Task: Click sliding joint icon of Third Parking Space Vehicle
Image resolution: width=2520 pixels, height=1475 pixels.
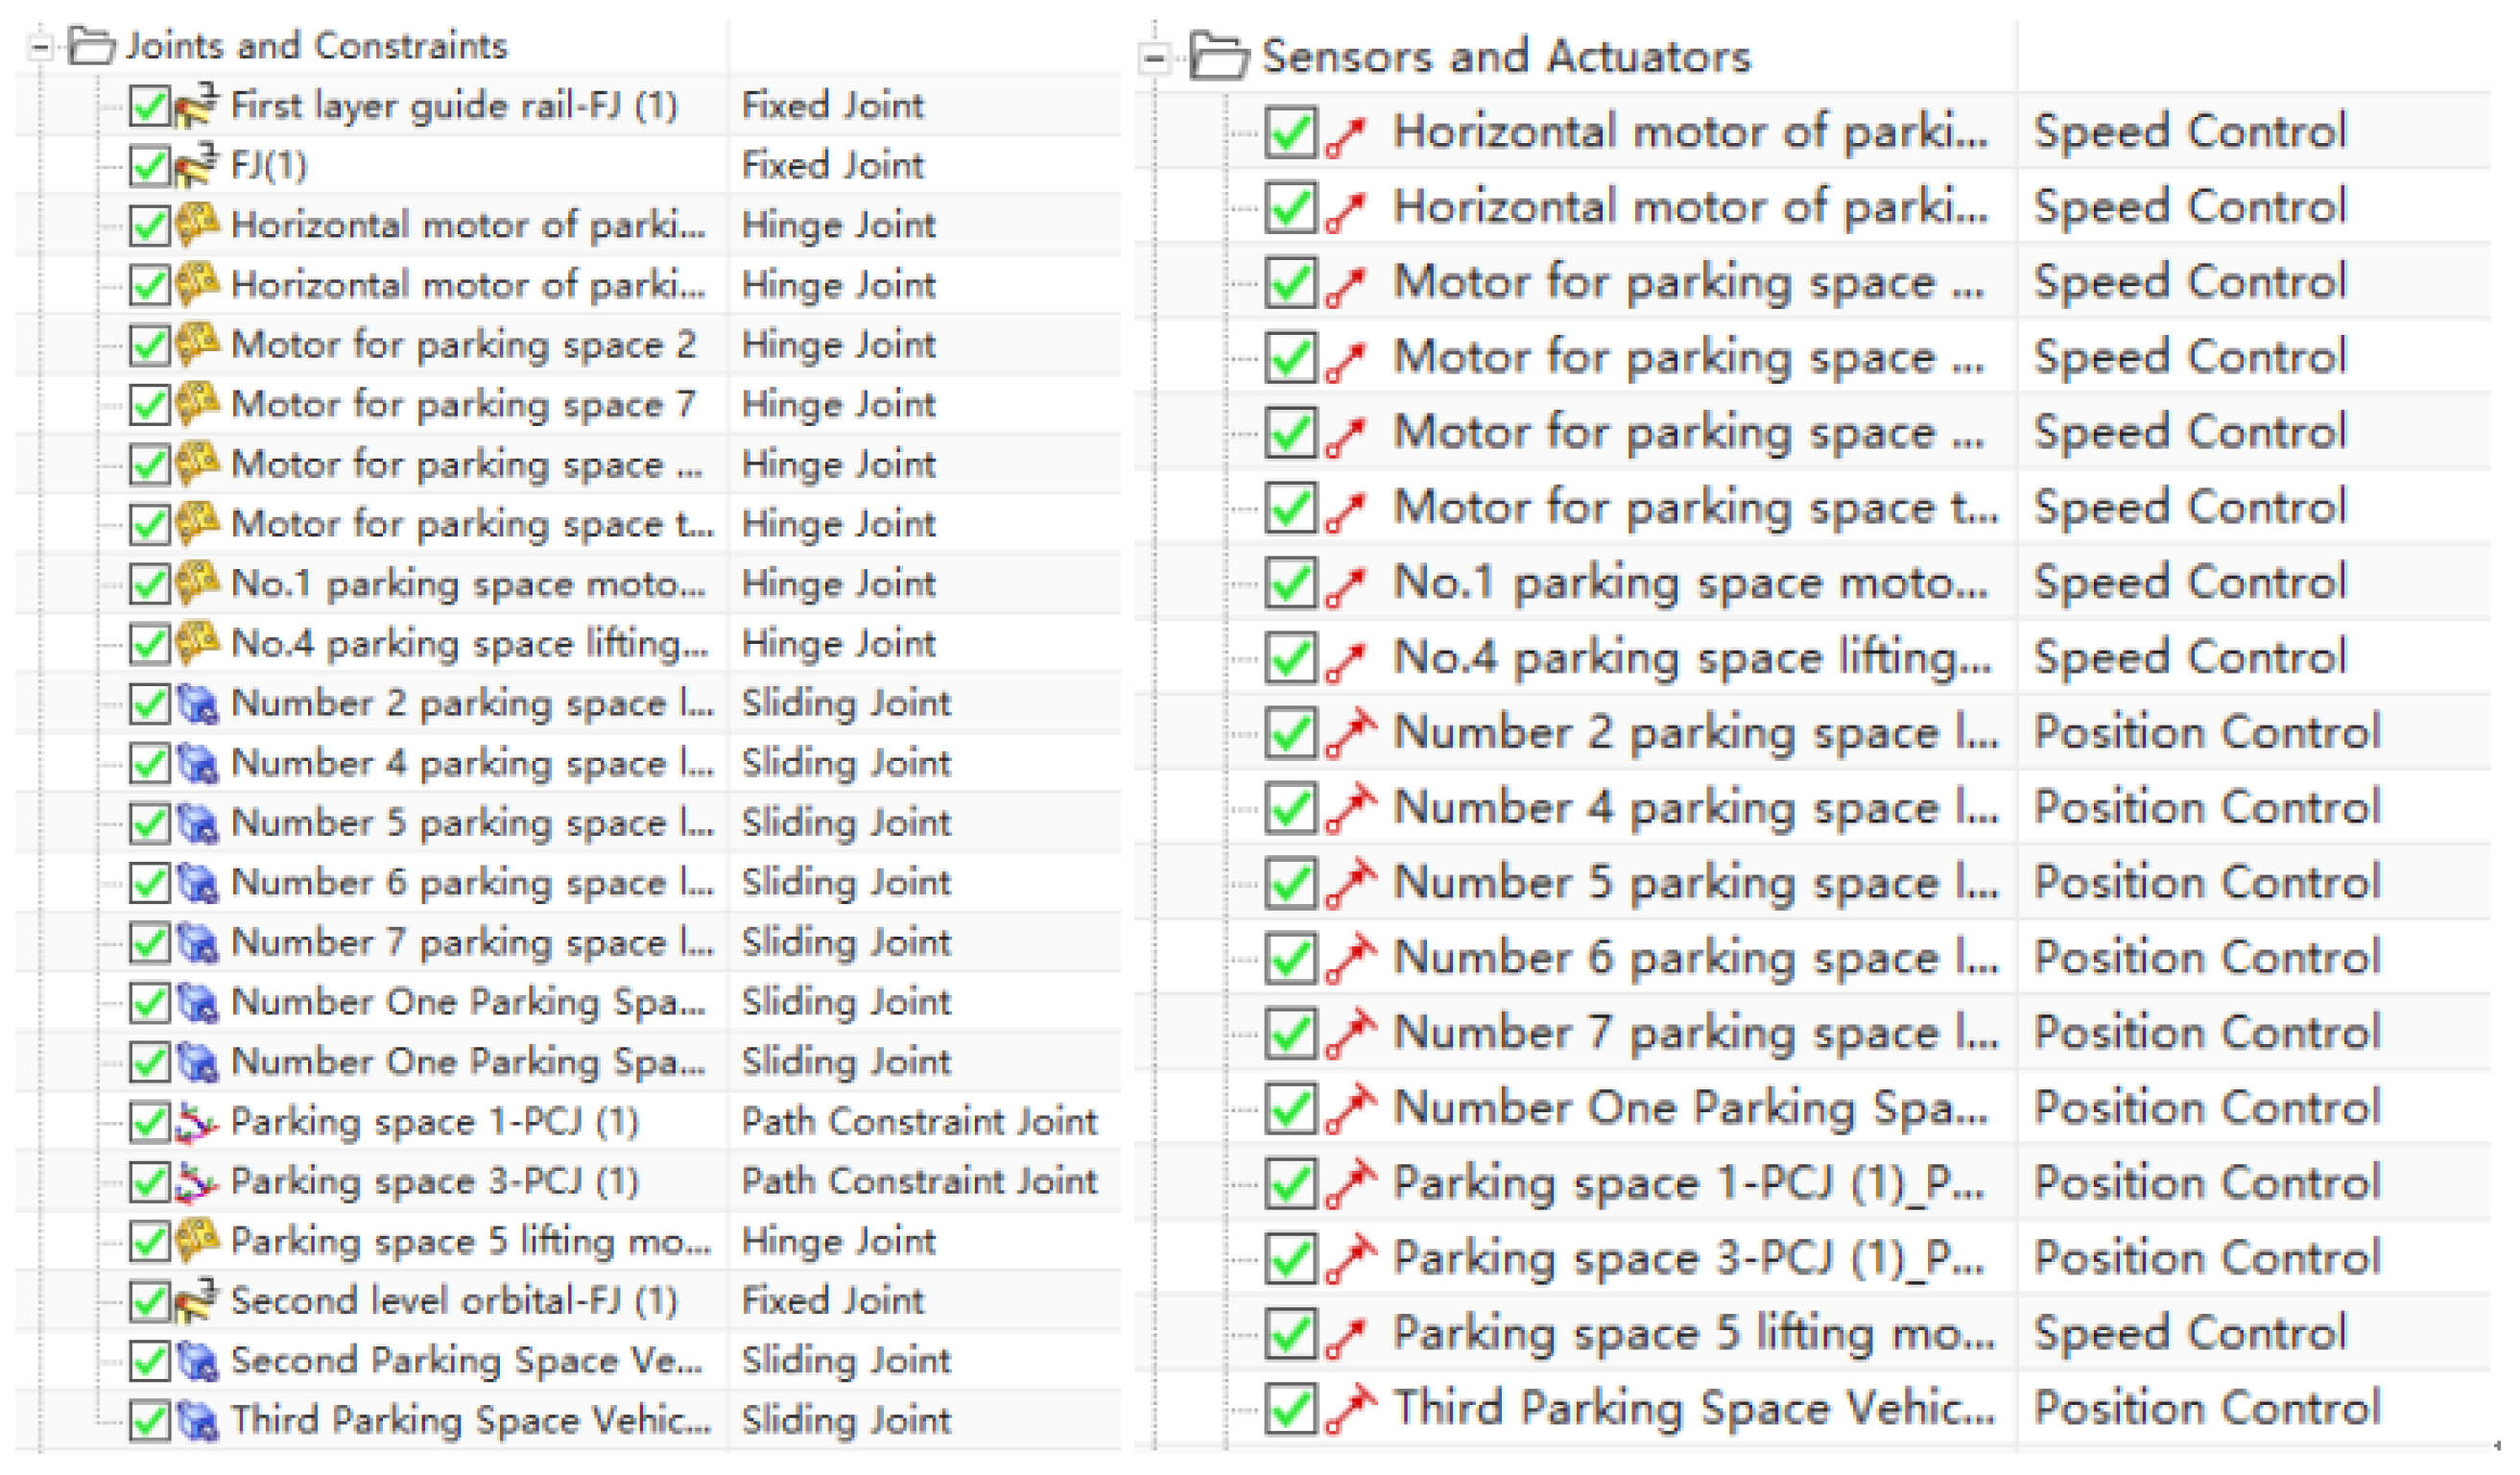Action: [197, 1420]
